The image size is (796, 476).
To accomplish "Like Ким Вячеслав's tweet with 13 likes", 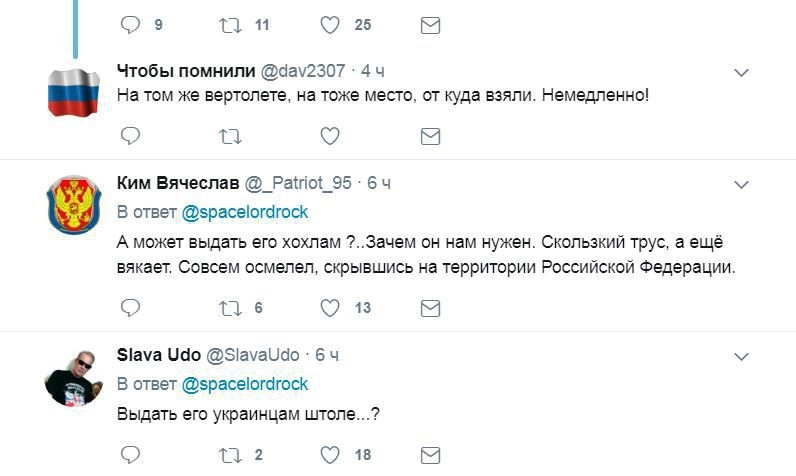I will coord(333,308).
